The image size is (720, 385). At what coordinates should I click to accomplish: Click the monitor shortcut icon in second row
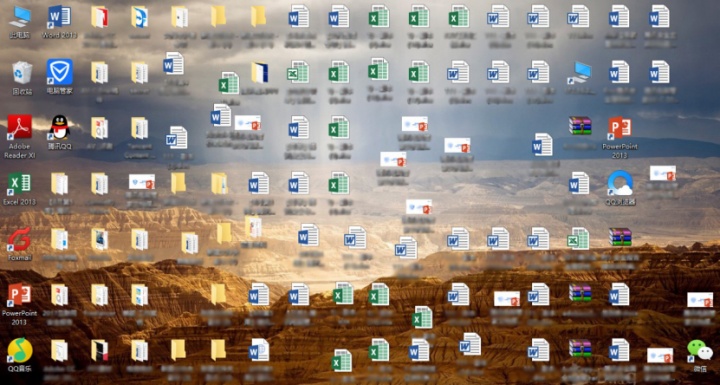pos(579,73)
